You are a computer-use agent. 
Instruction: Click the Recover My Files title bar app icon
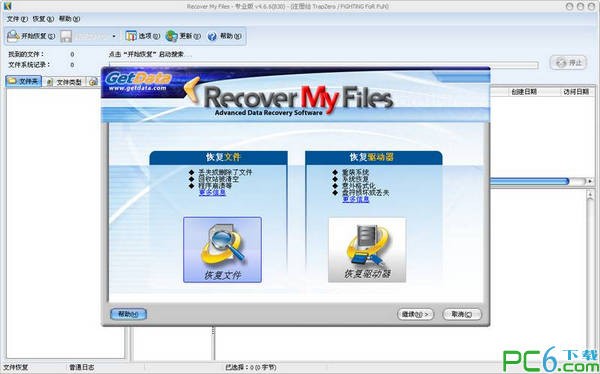pyautogui.click(x=7, y=6)
